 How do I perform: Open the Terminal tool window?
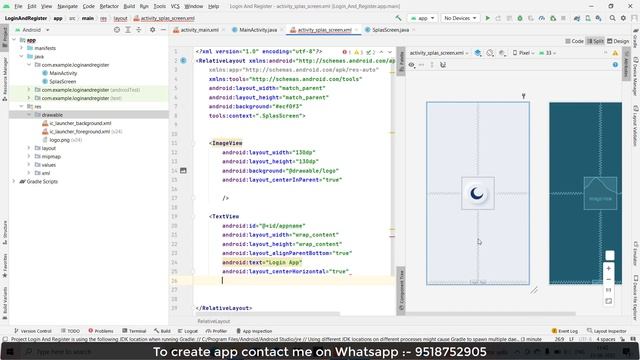(x=134, y=331)
